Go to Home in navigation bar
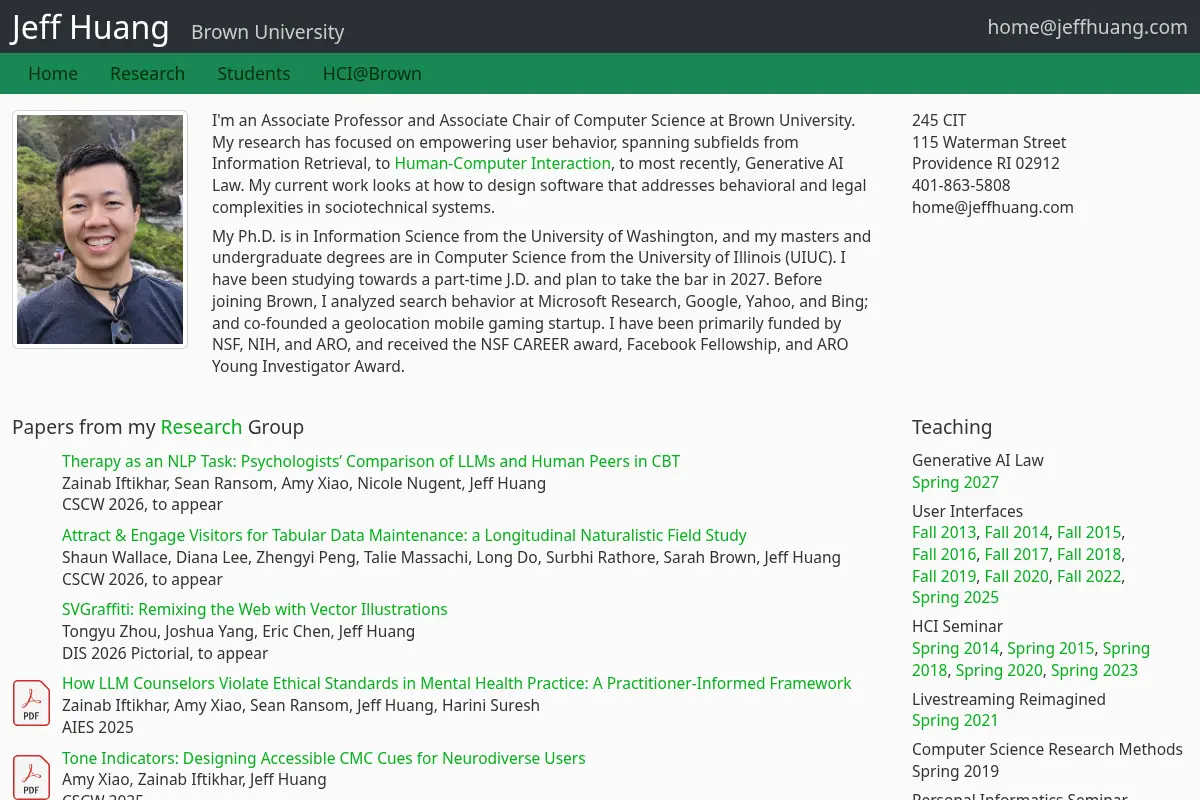The height and width of the screenshot is (800, 1200). coord(53,74)
